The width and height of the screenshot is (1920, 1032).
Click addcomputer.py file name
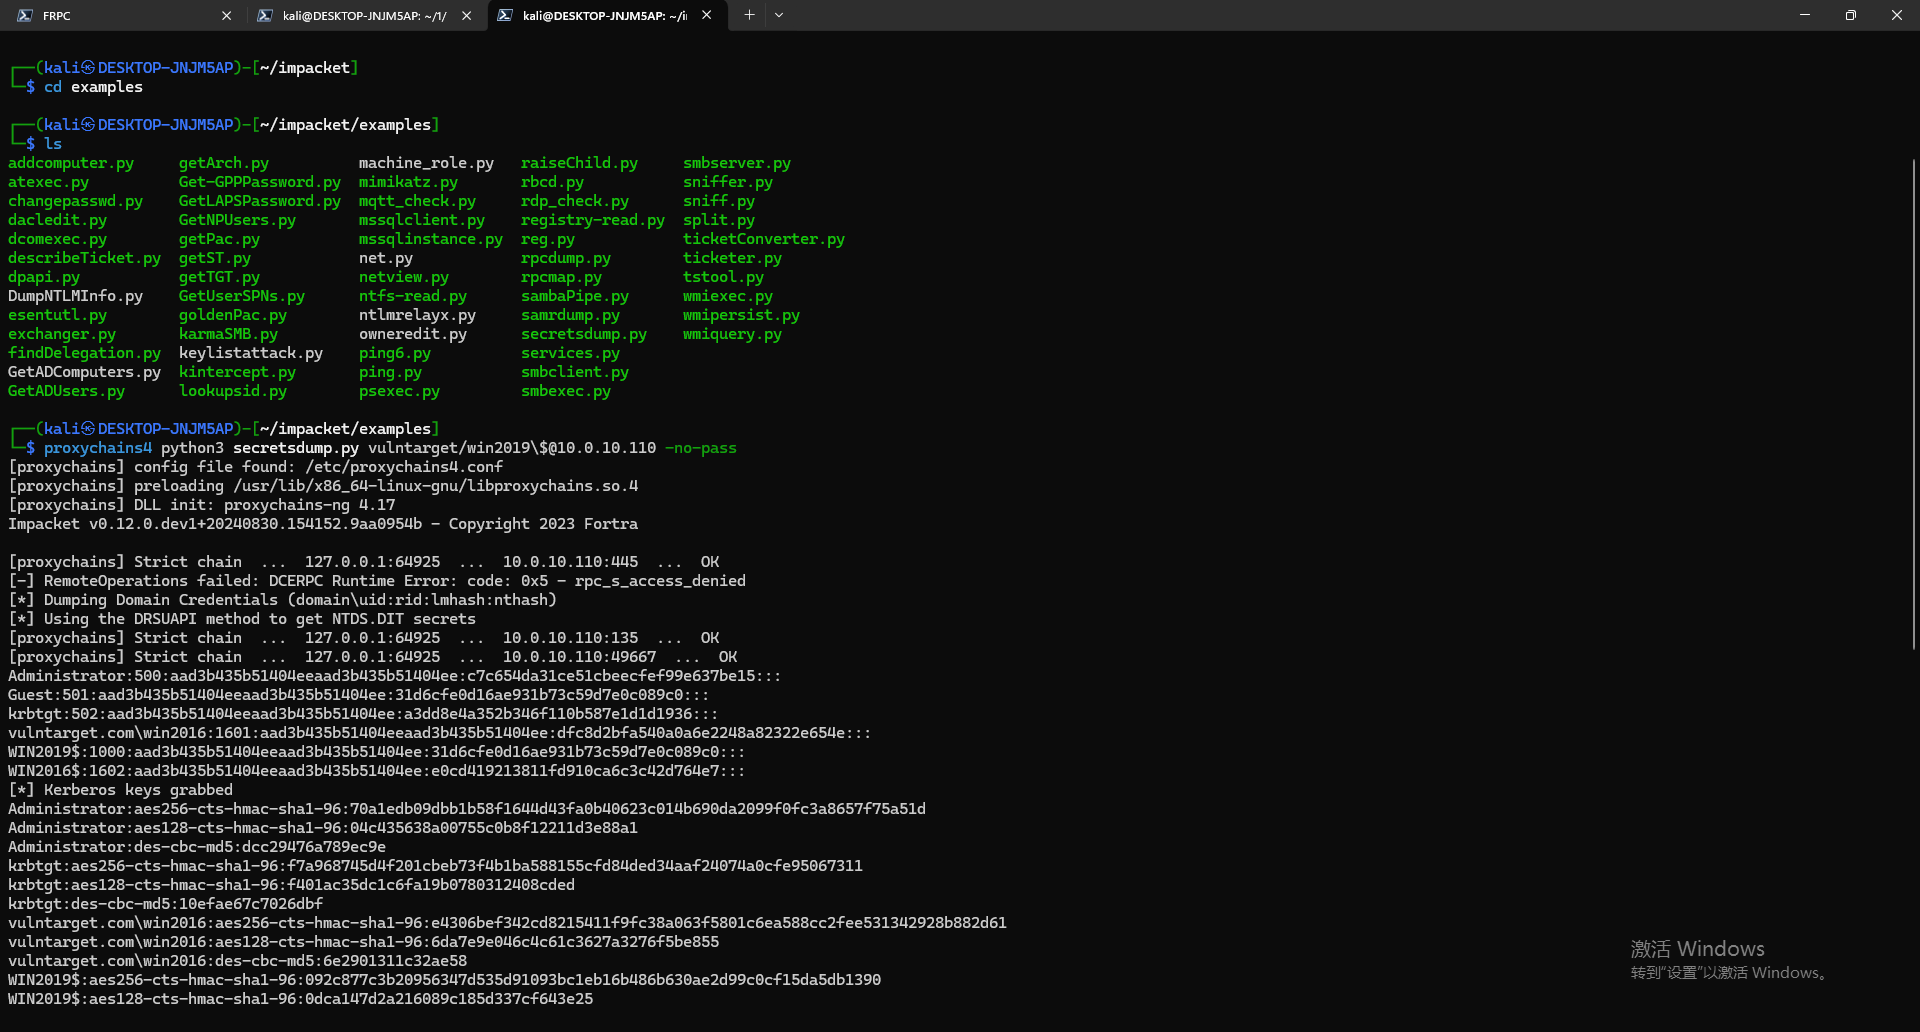click(x=71, y=163)
